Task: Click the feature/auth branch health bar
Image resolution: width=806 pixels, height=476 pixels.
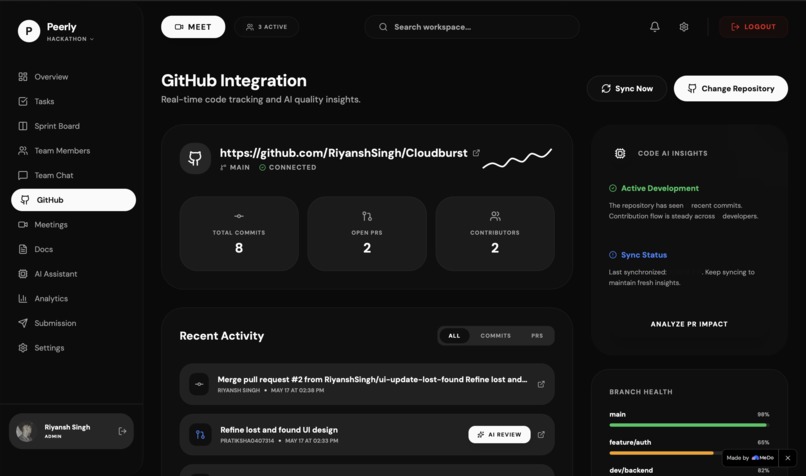Action: [662, 453]
